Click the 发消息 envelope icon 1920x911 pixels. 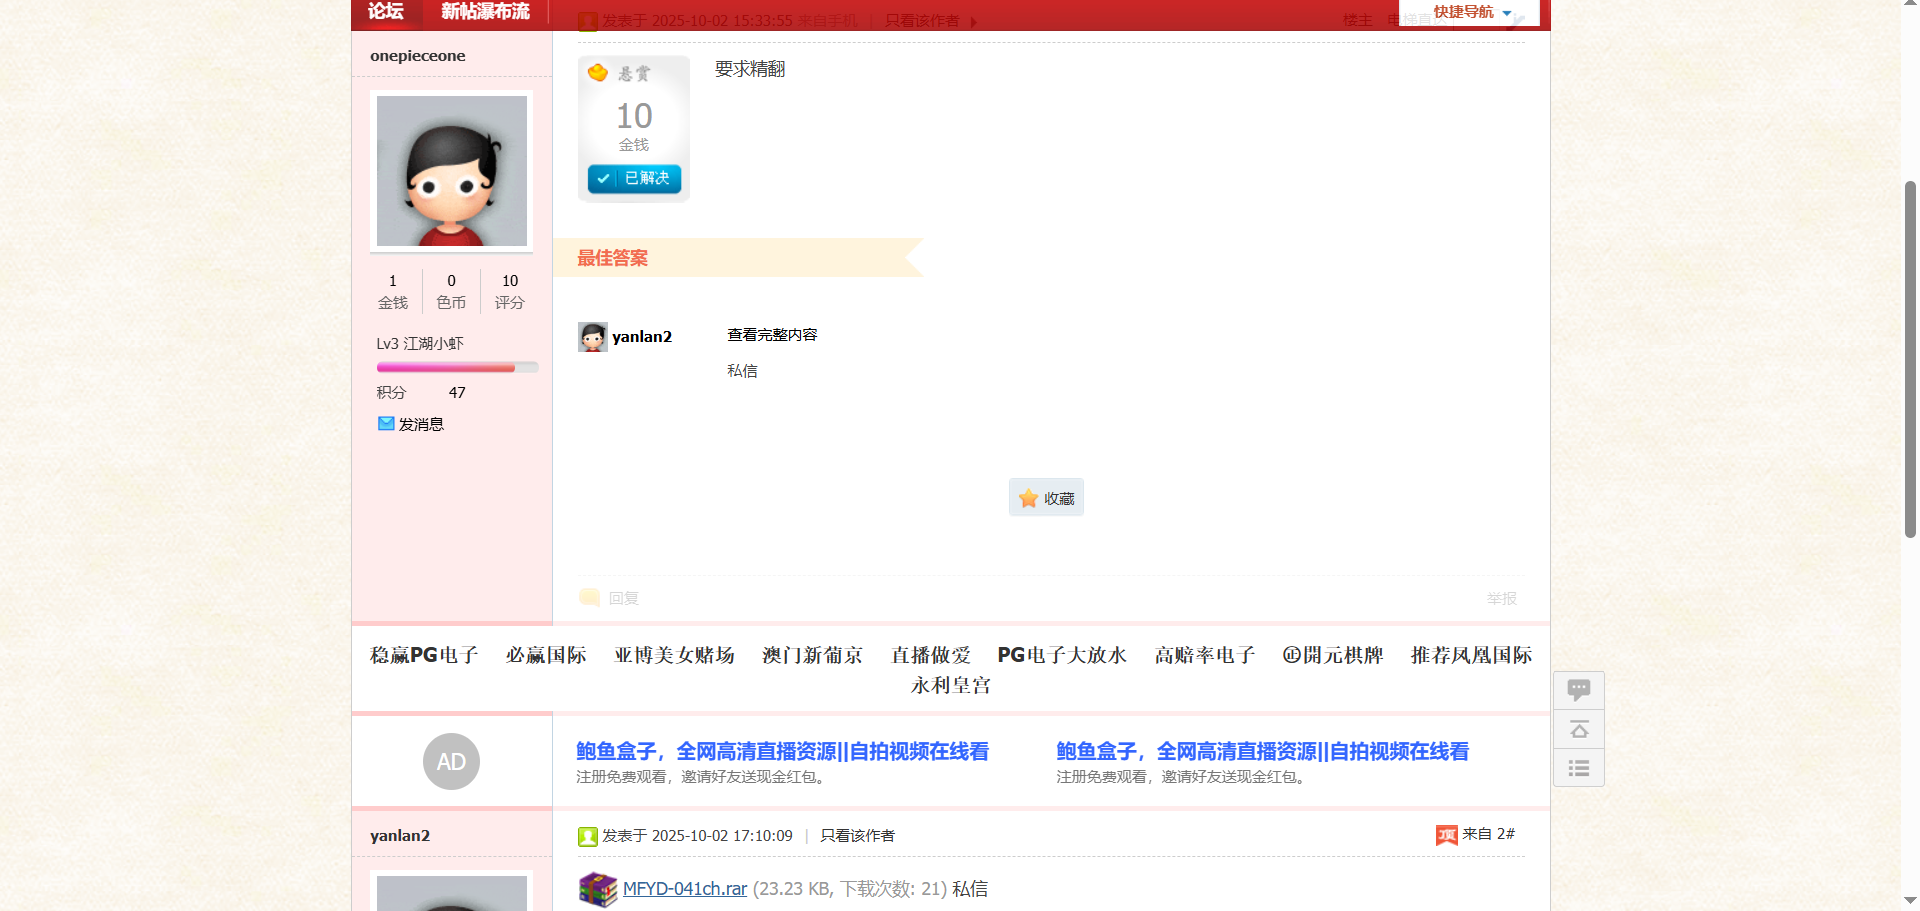click(386, 423)
